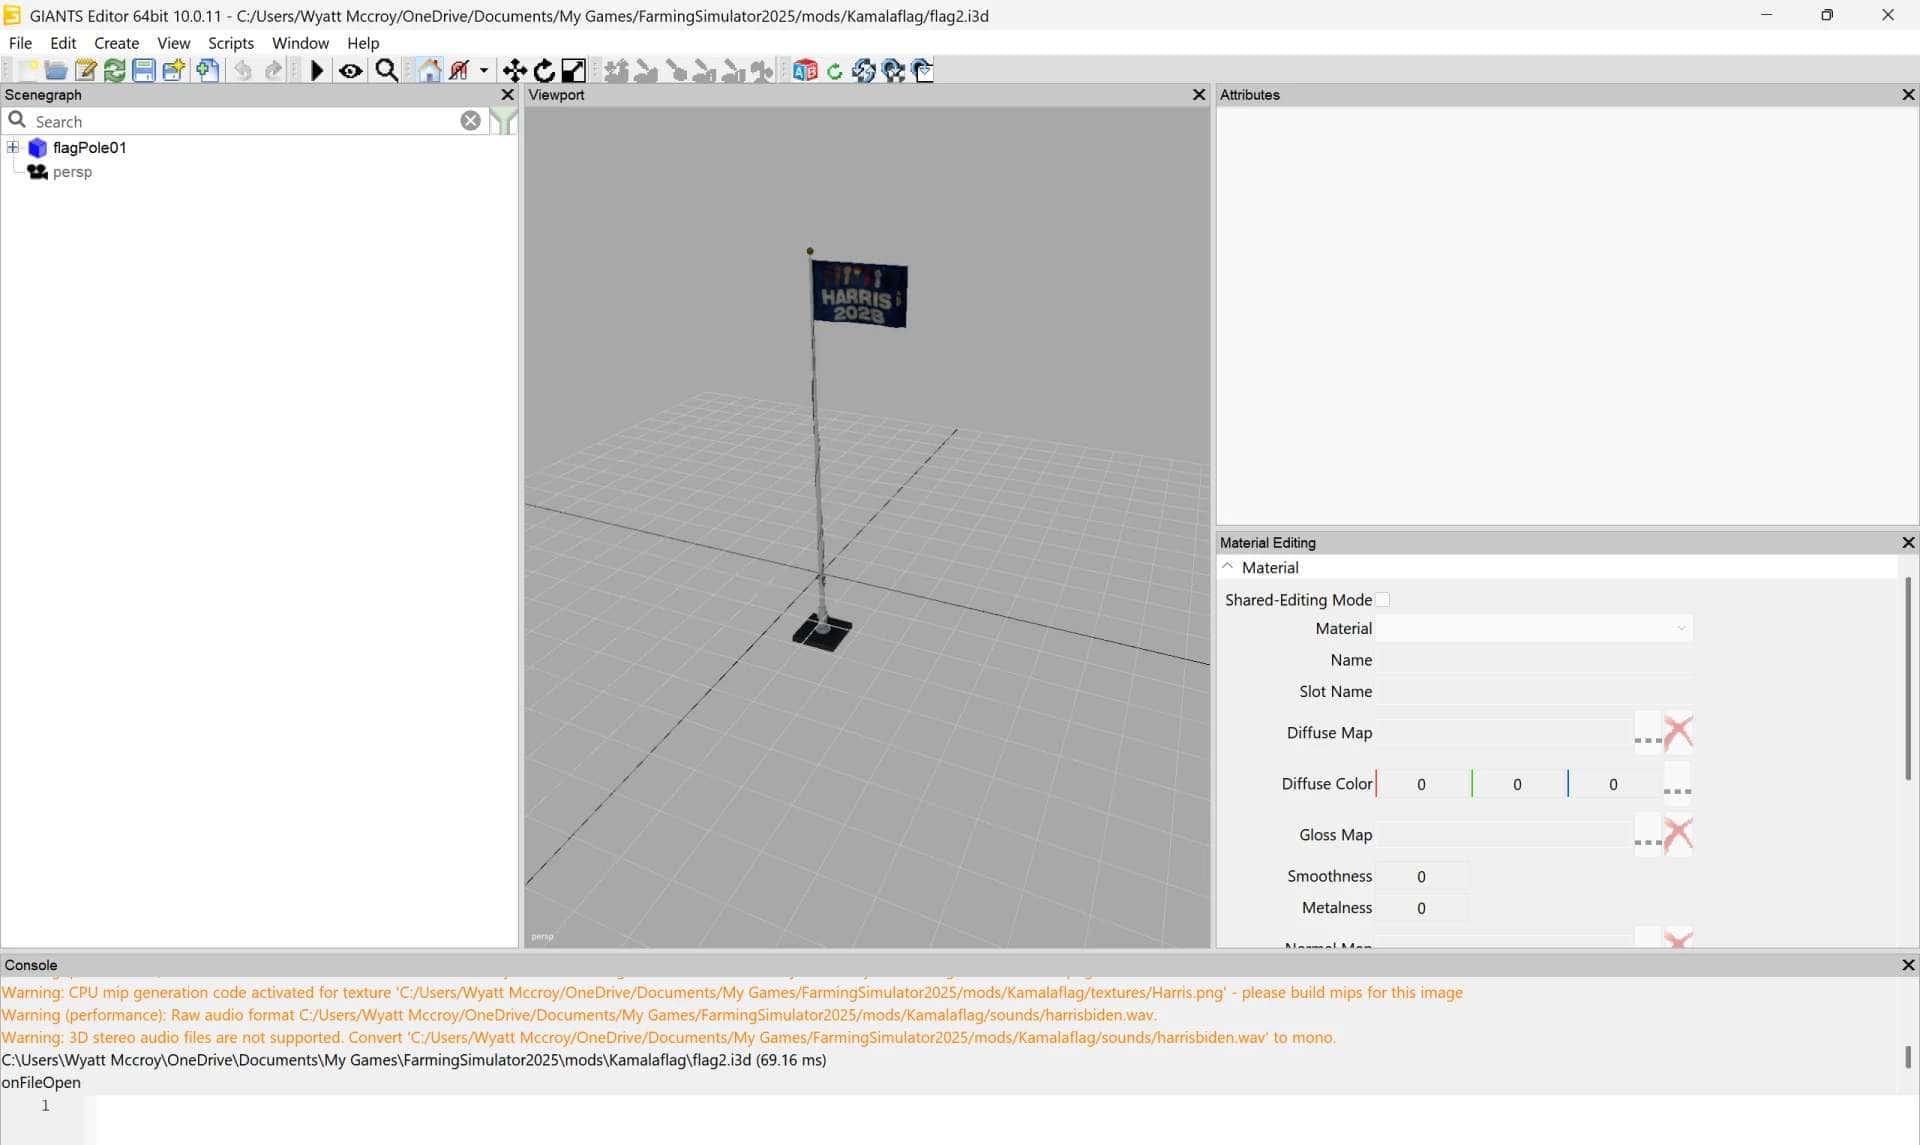Enable the Shared-Editing Mode checkbox
The width and height of the screenshot is (1920, 1145).
click(x=1382, y=600)
